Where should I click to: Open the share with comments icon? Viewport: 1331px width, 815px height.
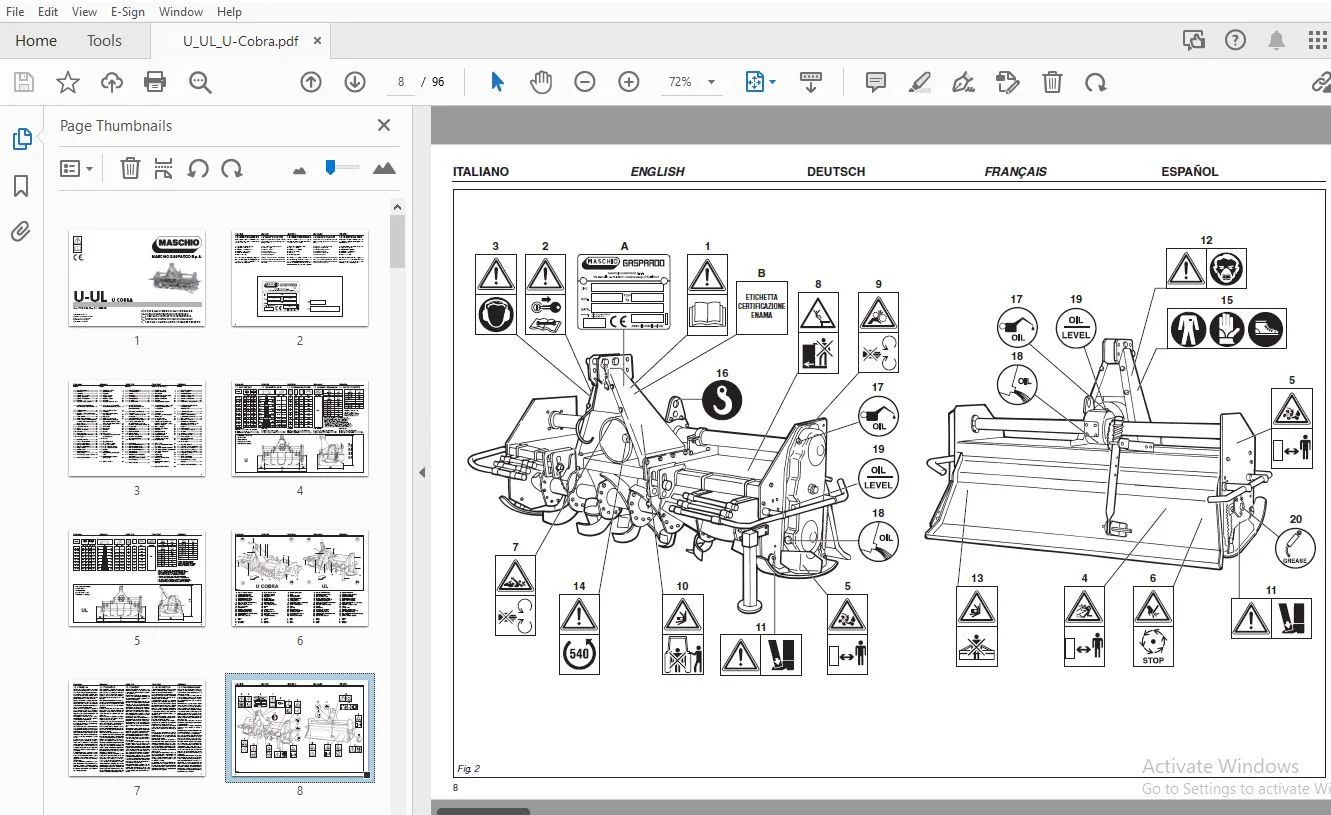(1193, 41)
